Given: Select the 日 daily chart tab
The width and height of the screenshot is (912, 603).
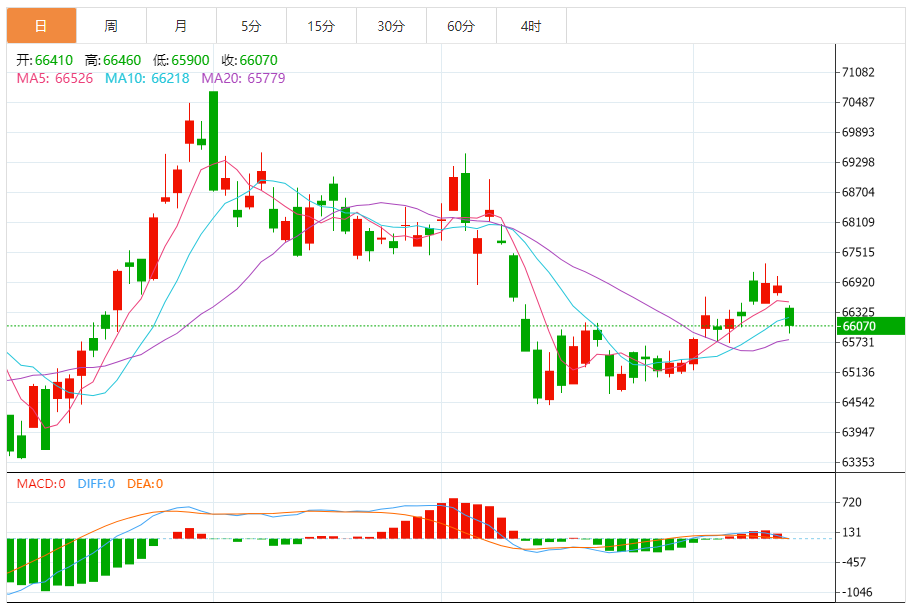Looking at the screenshot, I should (x=41, y=26).
